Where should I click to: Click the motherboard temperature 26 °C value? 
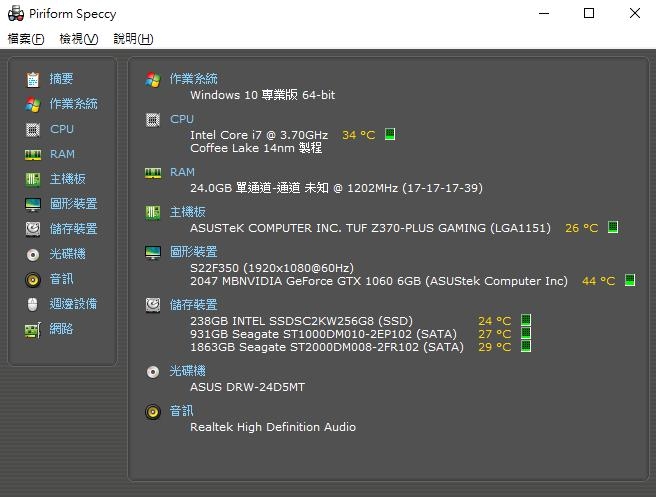coord(582,228)
